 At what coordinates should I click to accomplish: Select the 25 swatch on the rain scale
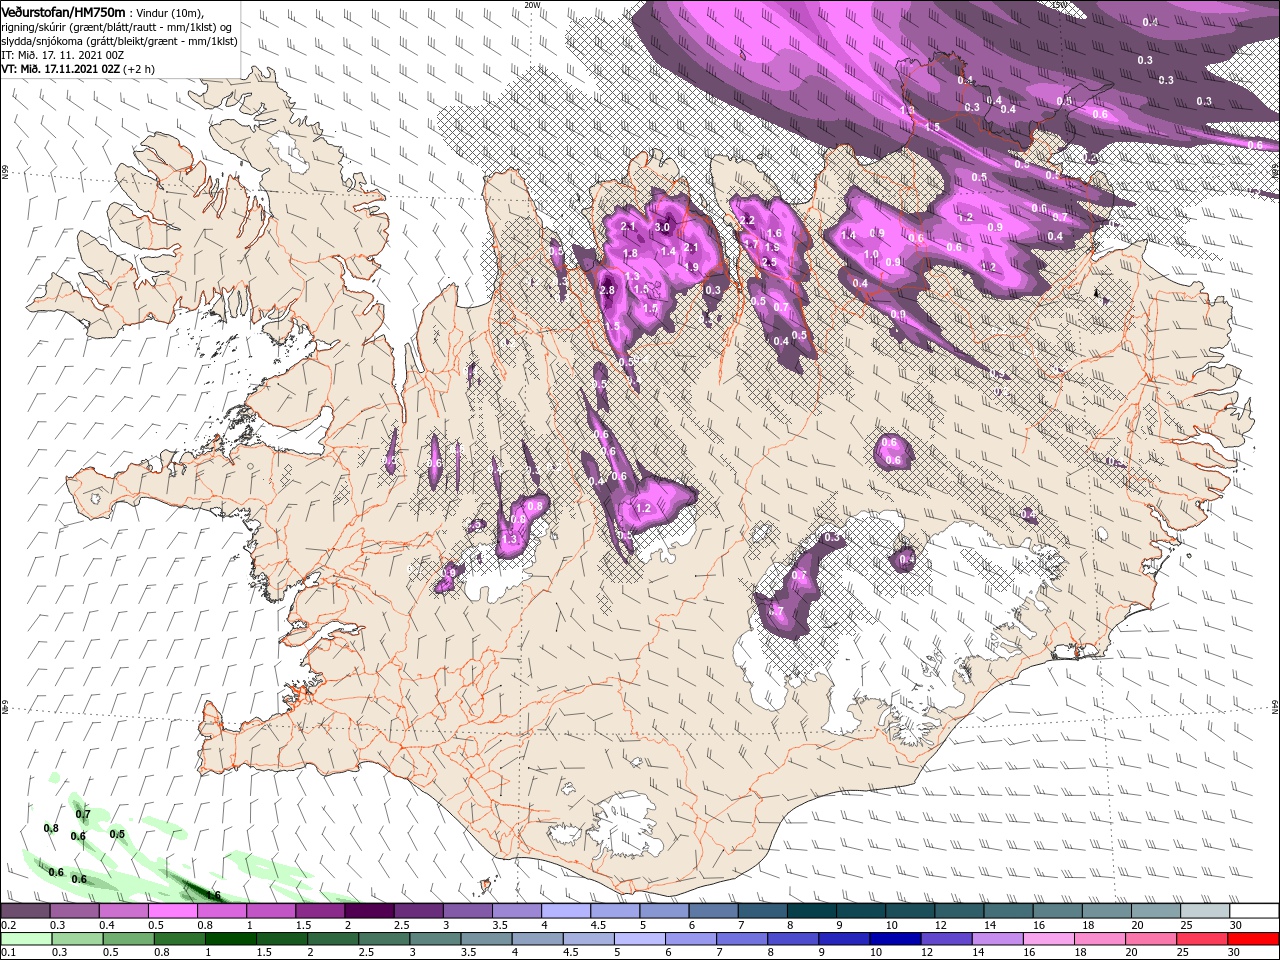pyautogui.click(x=1202, y=938)
